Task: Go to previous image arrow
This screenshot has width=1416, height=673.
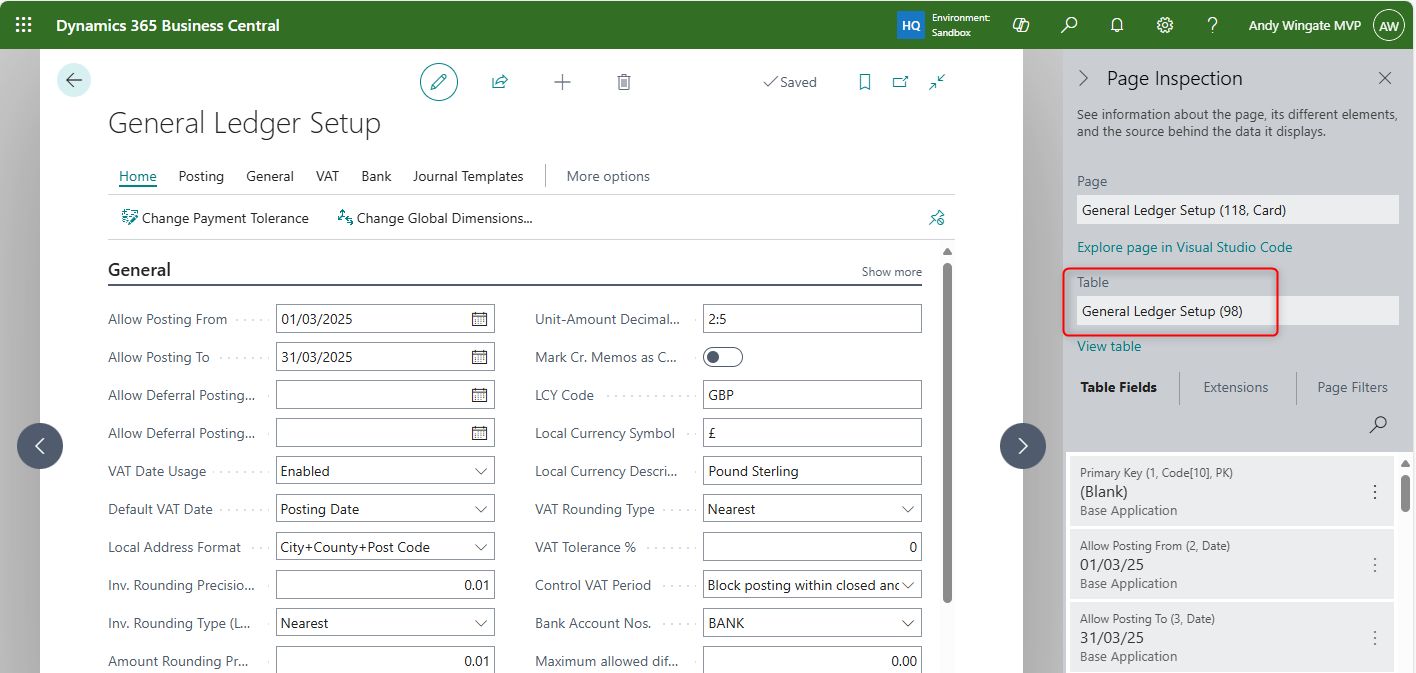Action: pyautogui.click(x=40, y=446)
